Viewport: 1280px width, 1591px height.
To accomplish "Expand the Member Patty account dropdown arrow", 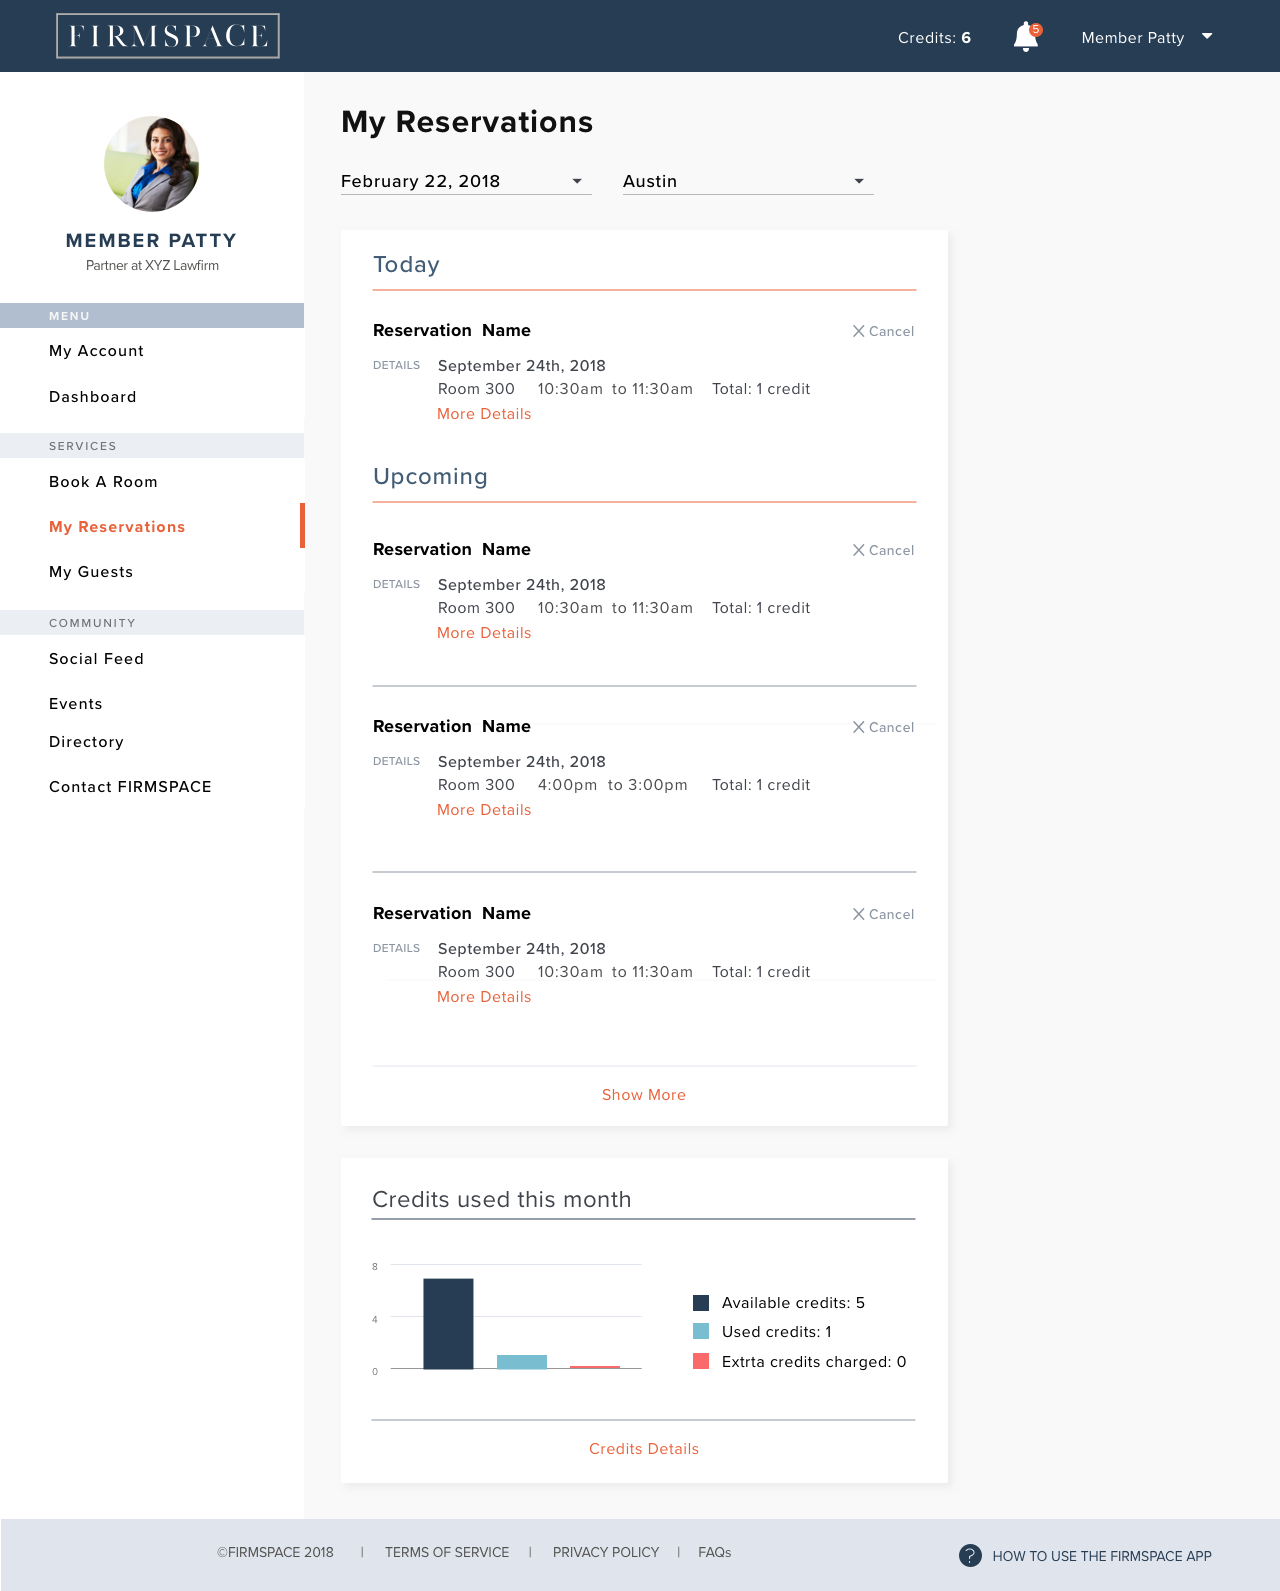I will (x=1207, y=37).
